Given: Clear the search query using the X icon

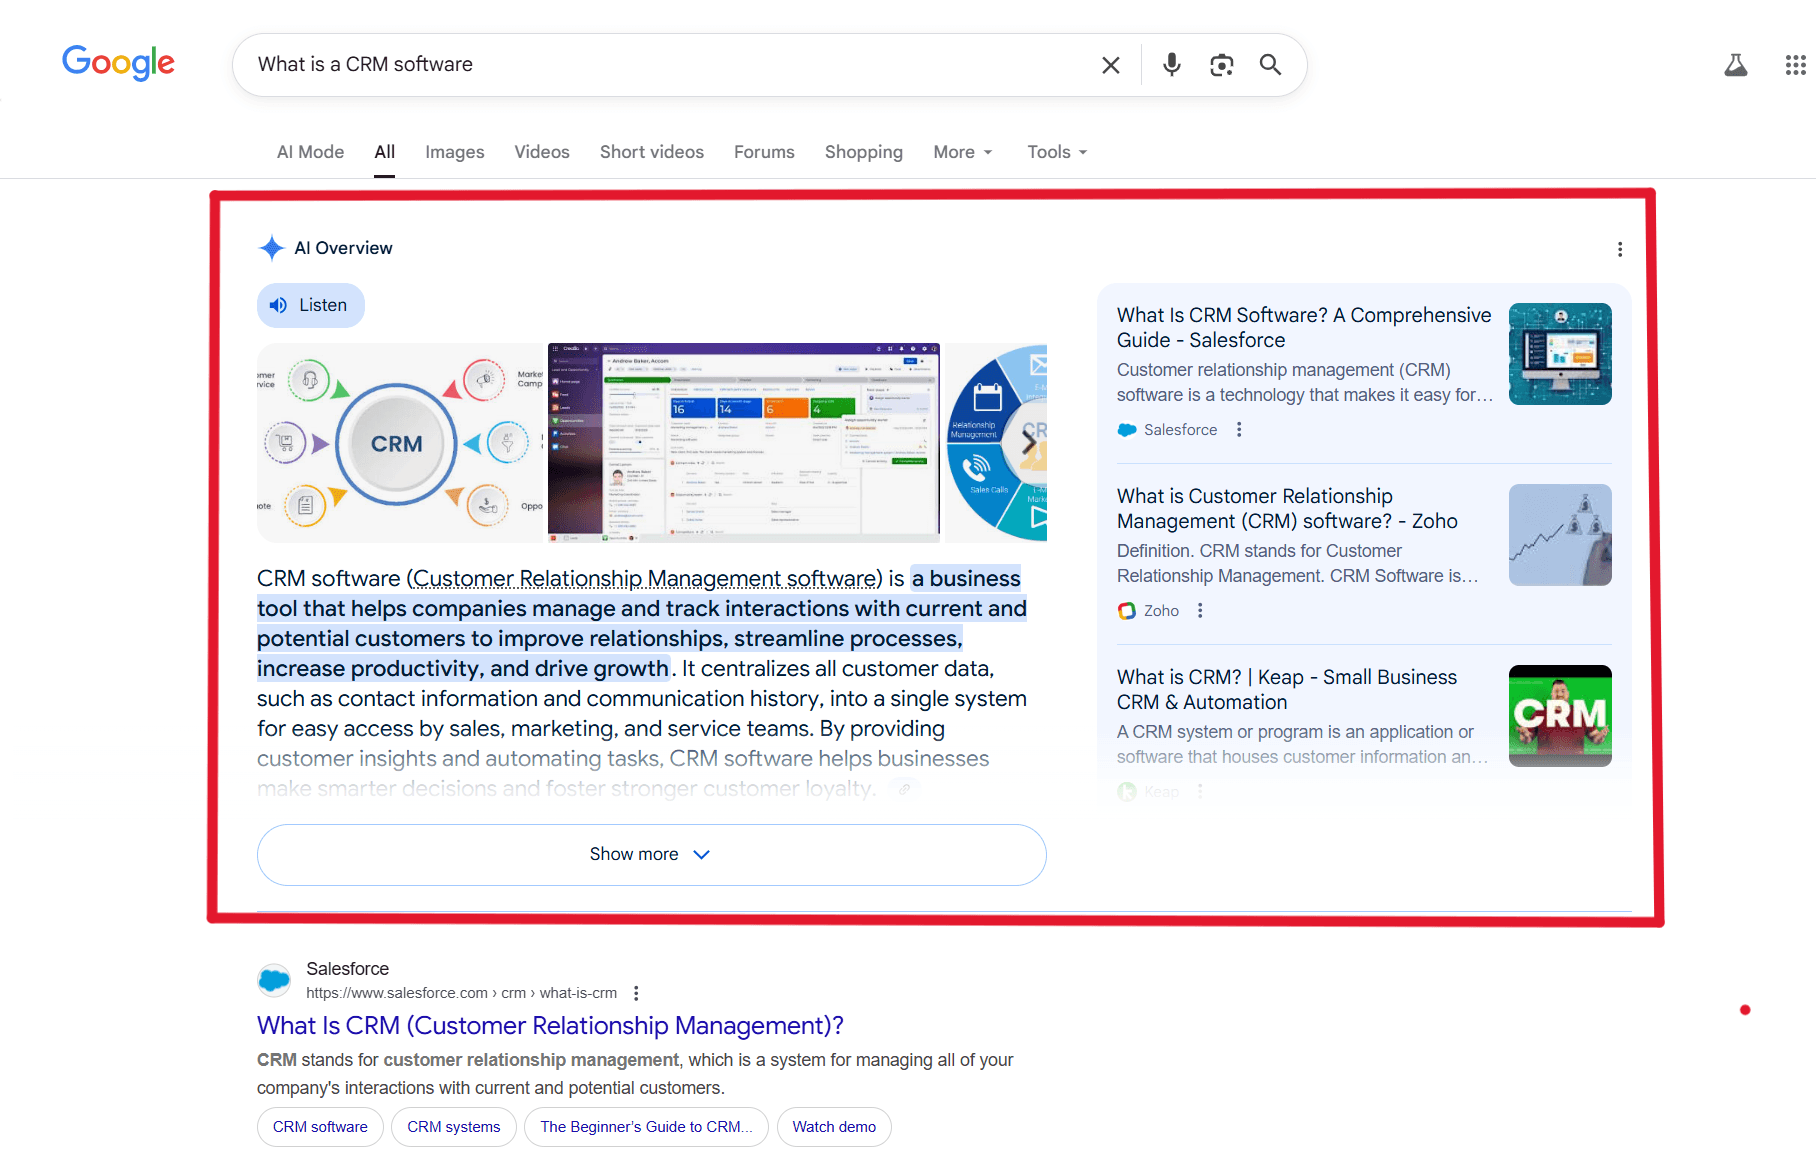Looking at the screenshot, I should pos(1110,64).
